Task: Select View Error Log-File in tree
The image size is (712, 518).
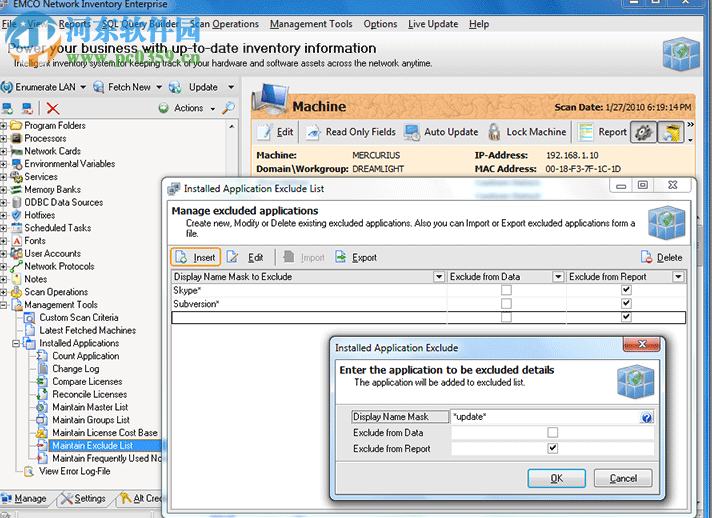Action: point(74,471)
